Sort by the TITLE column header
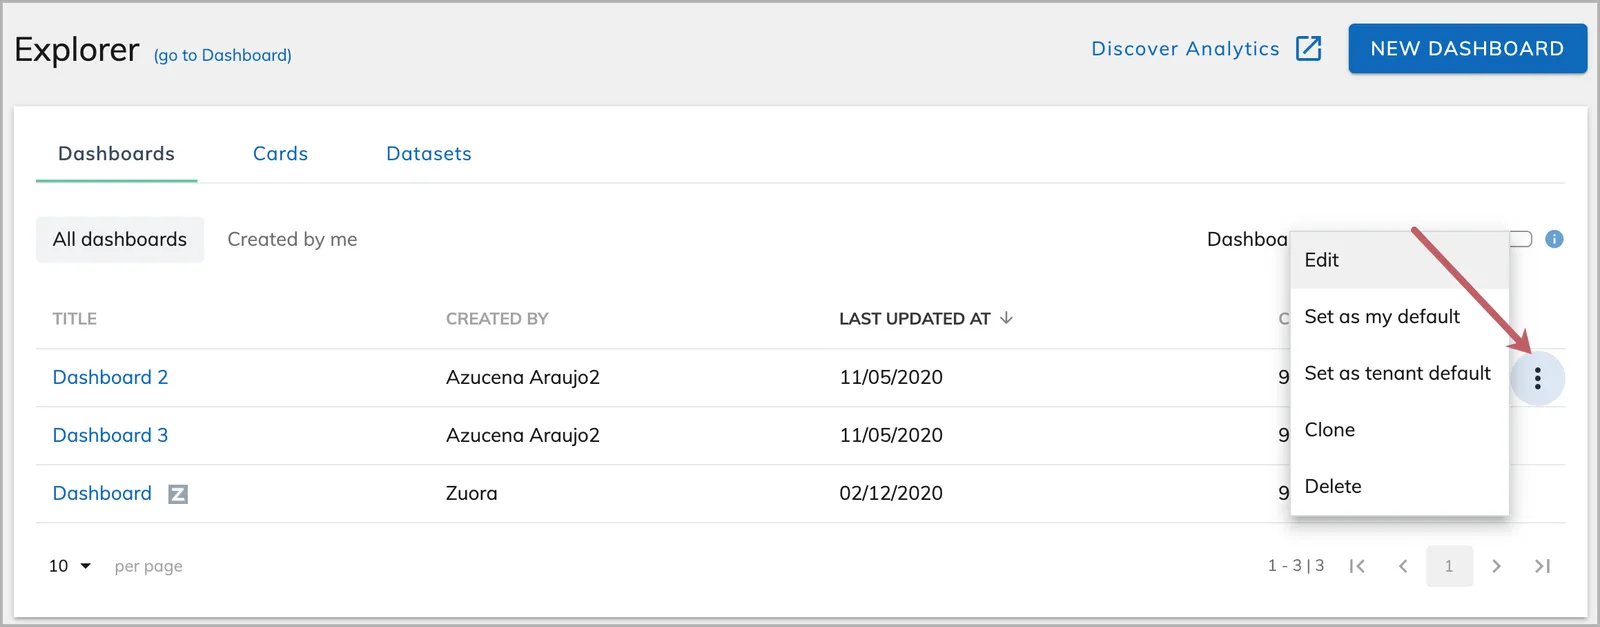Viewport: 1600px width, 627px height. pos(75,319)
